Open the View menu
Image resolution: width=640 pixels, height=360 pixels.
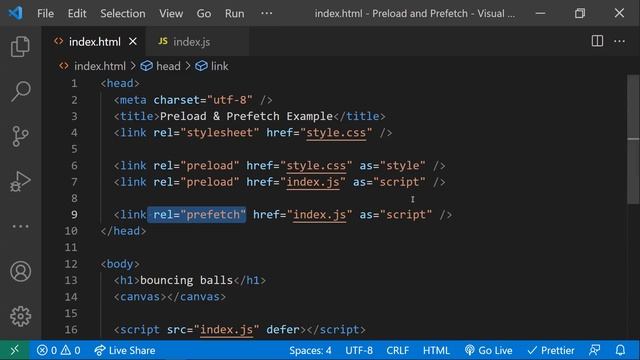pyautogui.click(x=171, y=13)
